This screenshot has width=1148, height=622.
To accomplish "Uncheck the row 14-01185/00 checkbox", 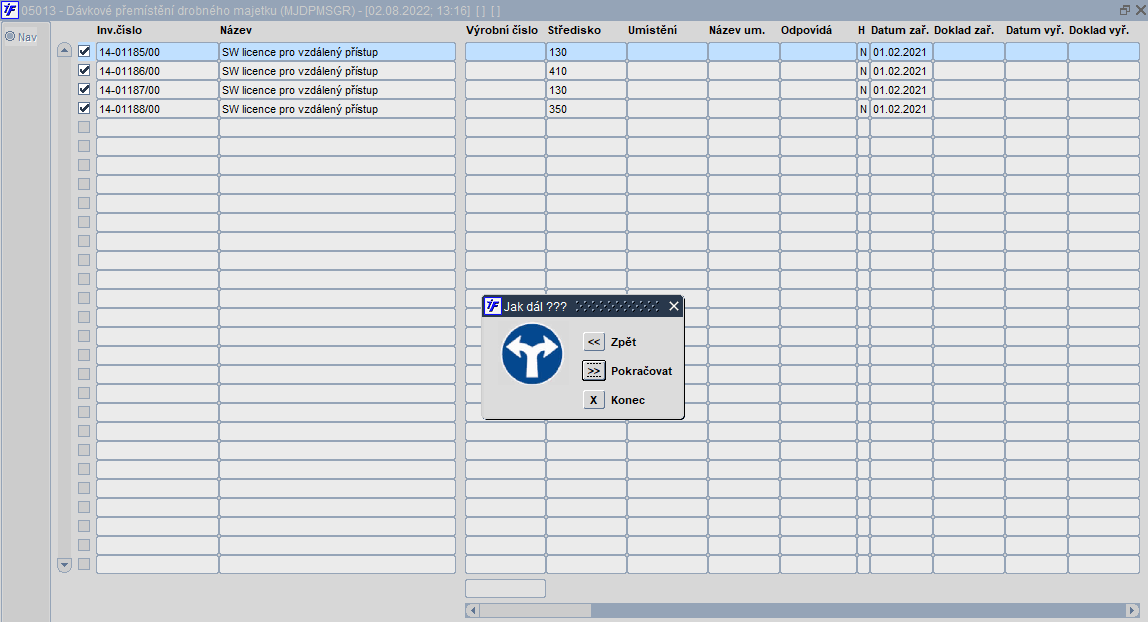I will (x=84, y=51).
